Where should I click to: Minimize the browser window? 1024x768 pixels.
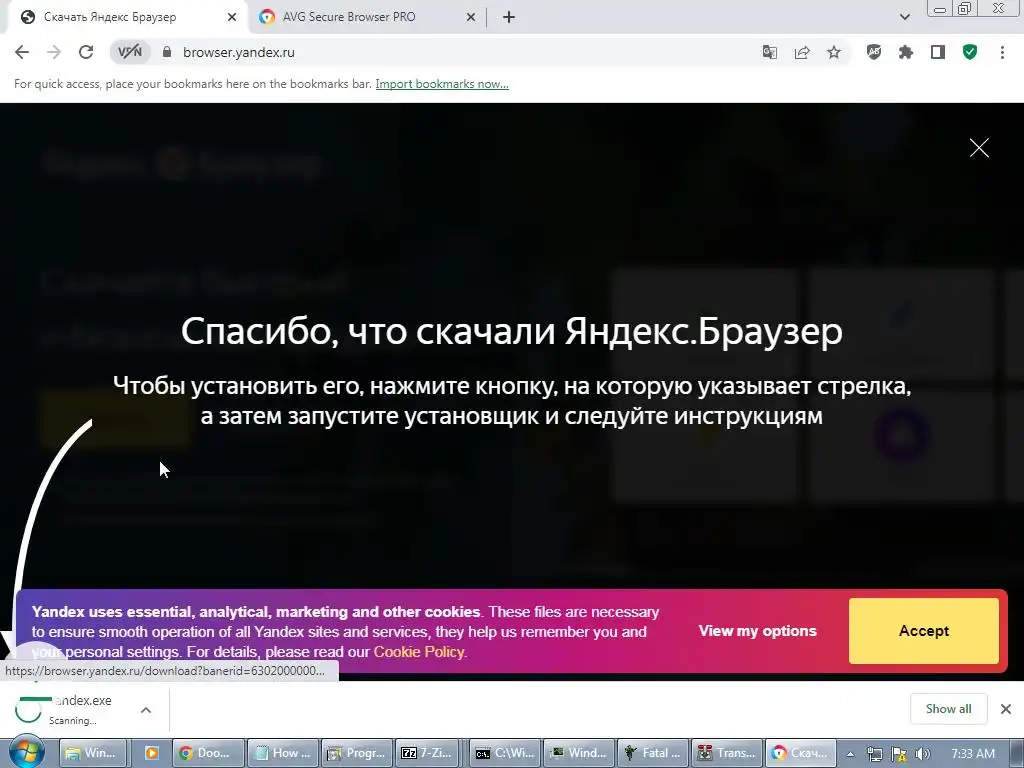click(x=939, y=9)
